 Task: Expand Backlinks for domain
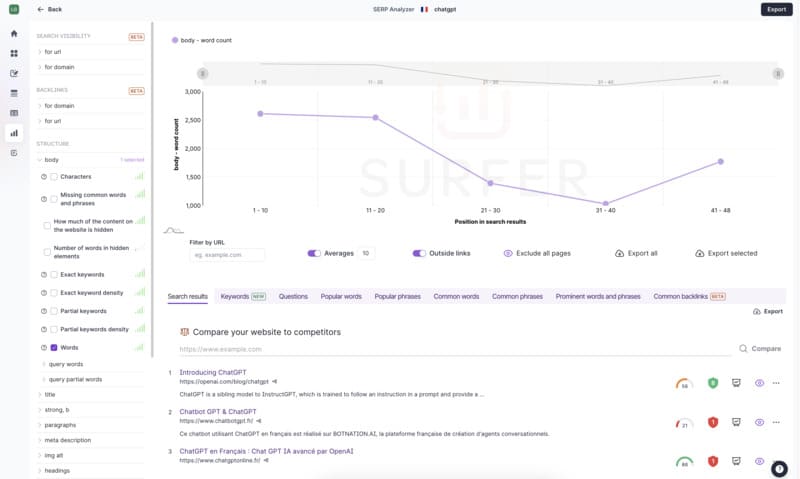pos(59,106)
